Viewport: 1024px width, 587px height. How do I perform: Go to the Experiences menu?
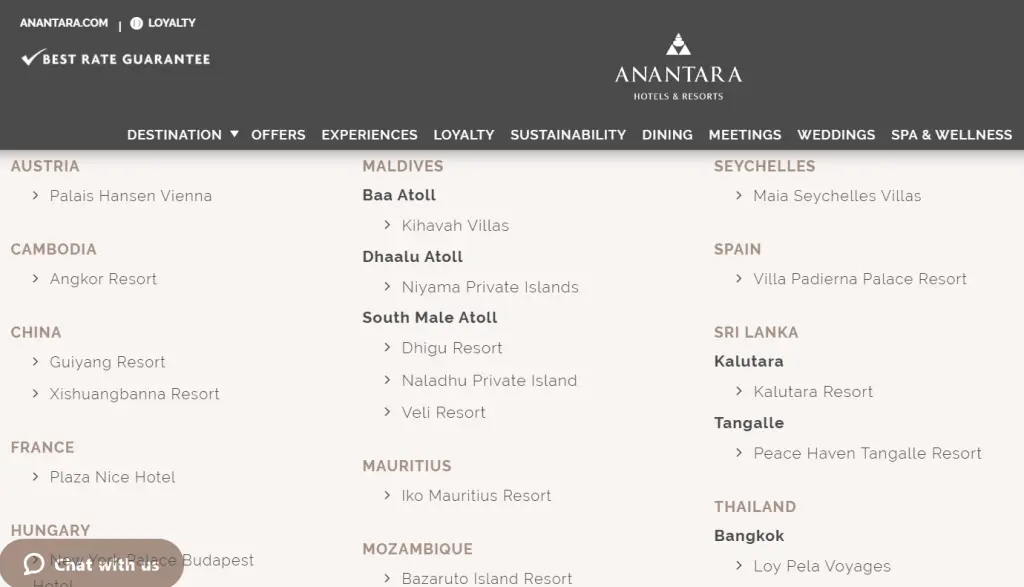[x=369, y=135]
